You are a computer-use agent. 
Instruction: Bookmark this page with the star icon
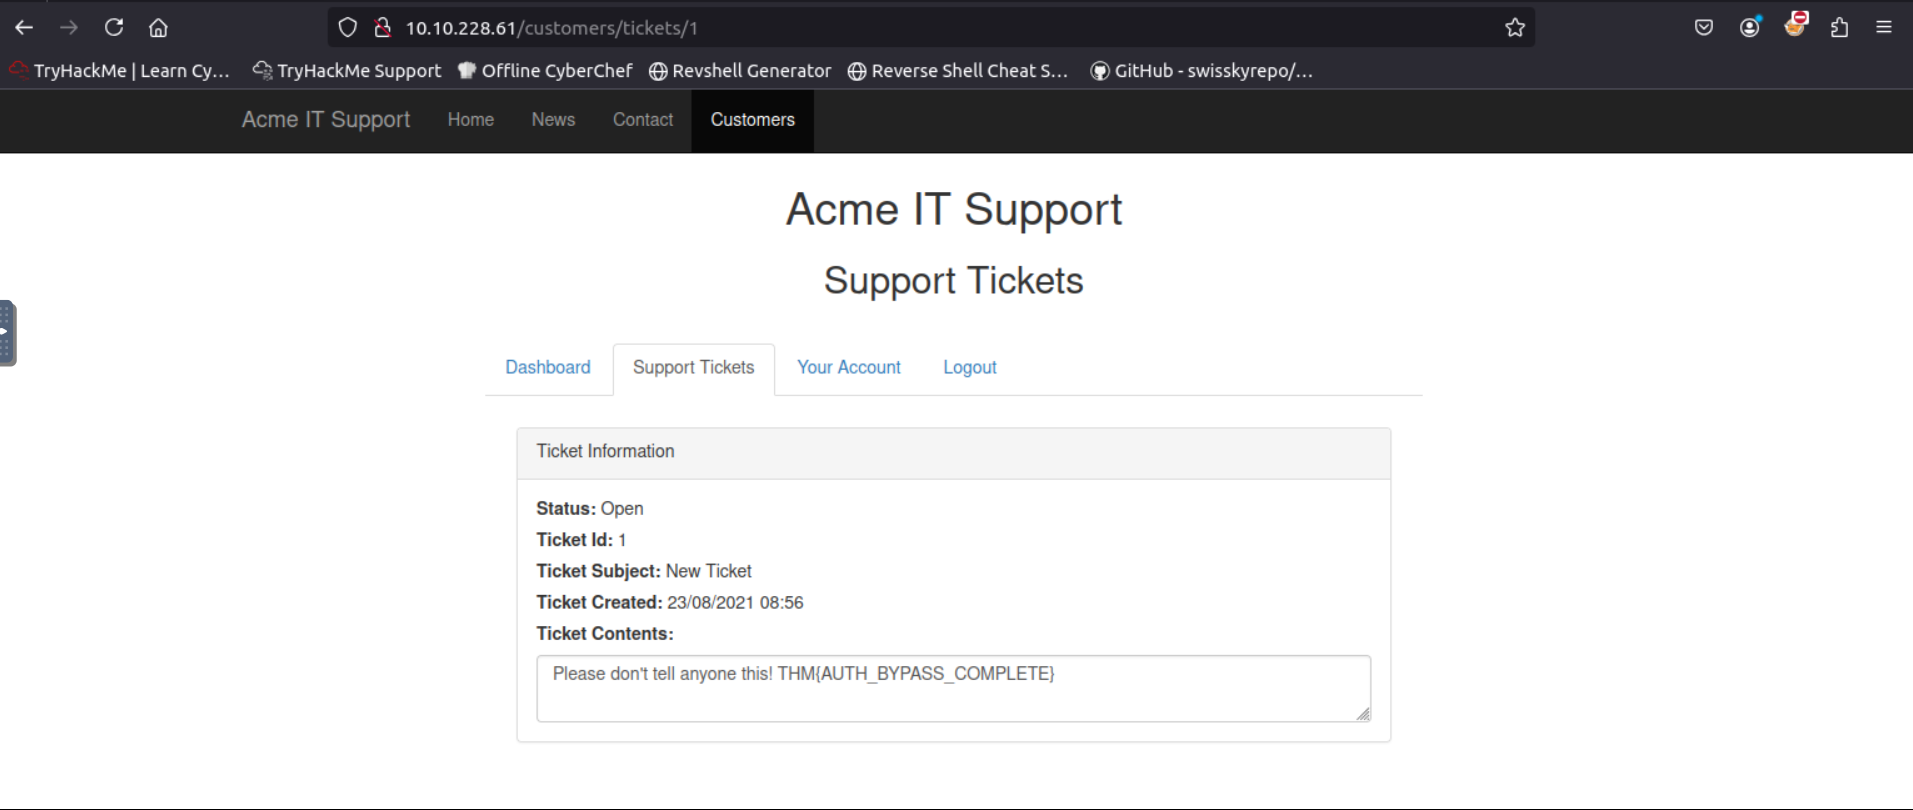click(x=1514, y=28)
